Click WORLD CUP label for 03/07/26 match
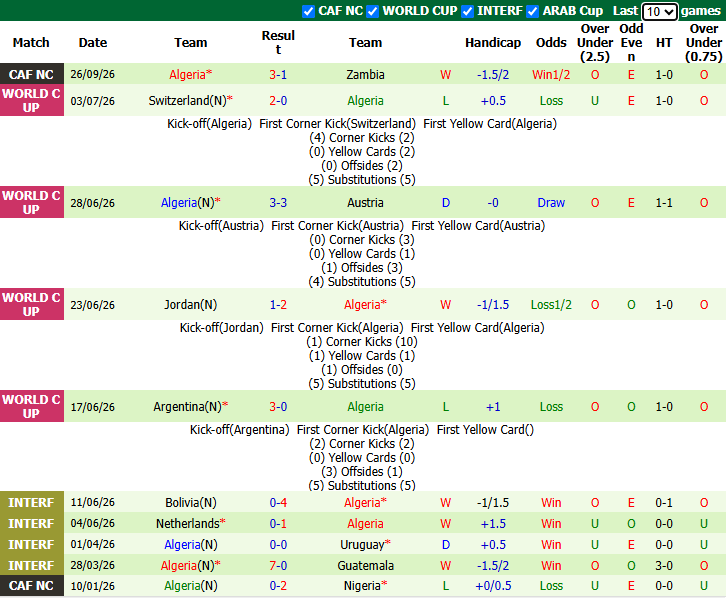 [x=31, y=100]
